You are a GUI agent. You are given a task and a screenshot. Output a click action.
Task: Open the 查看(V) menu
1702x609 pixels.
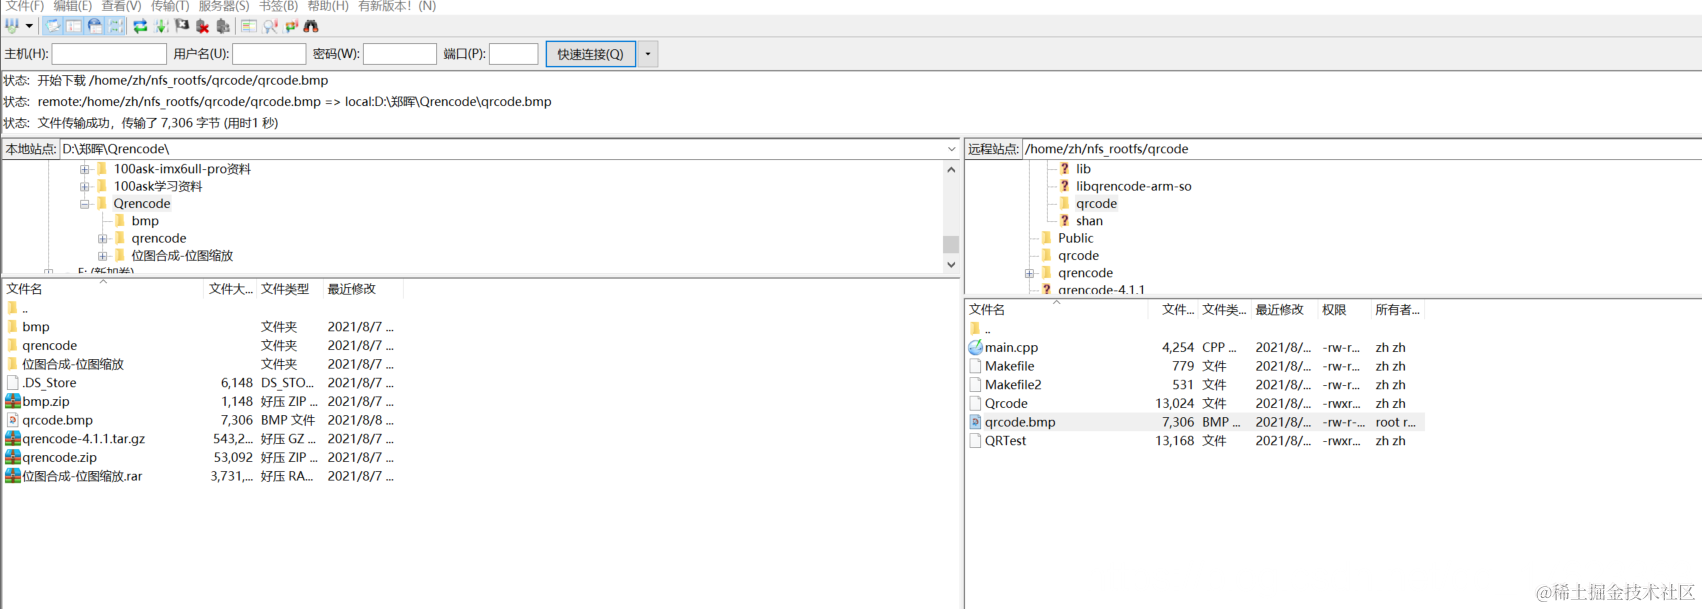(x=121, y=6)
